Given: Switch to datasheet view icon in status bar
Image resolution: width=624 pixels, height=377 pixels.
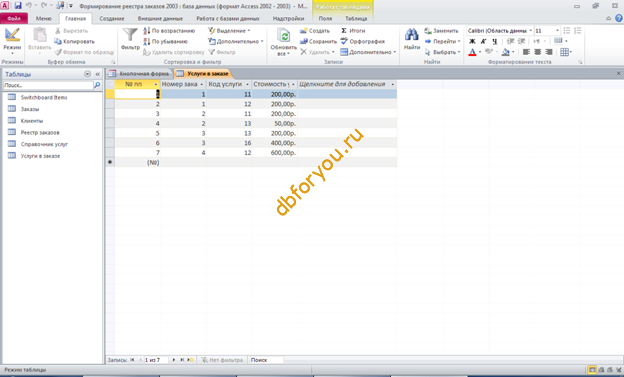Looking at the screenshot, I should coord(592,370).
